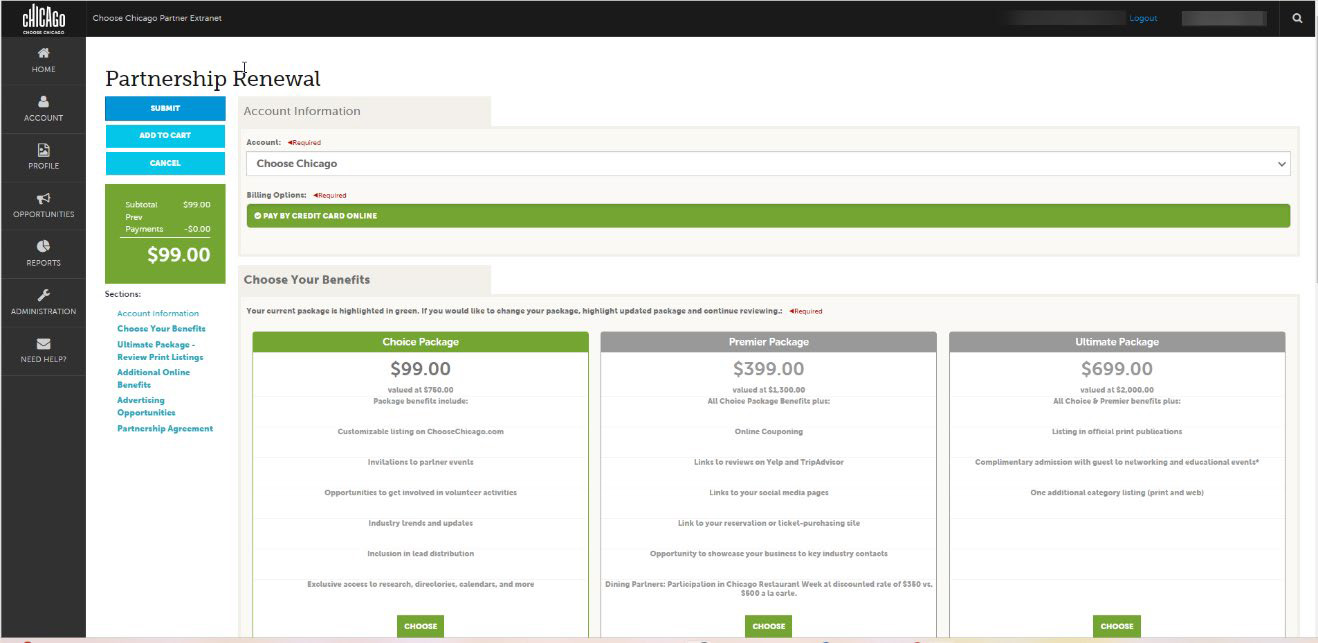This screenshot has height=643, width=1318.
Task: Highlight the Ultimate Package as your selection
Action: tap(1116, 625)
